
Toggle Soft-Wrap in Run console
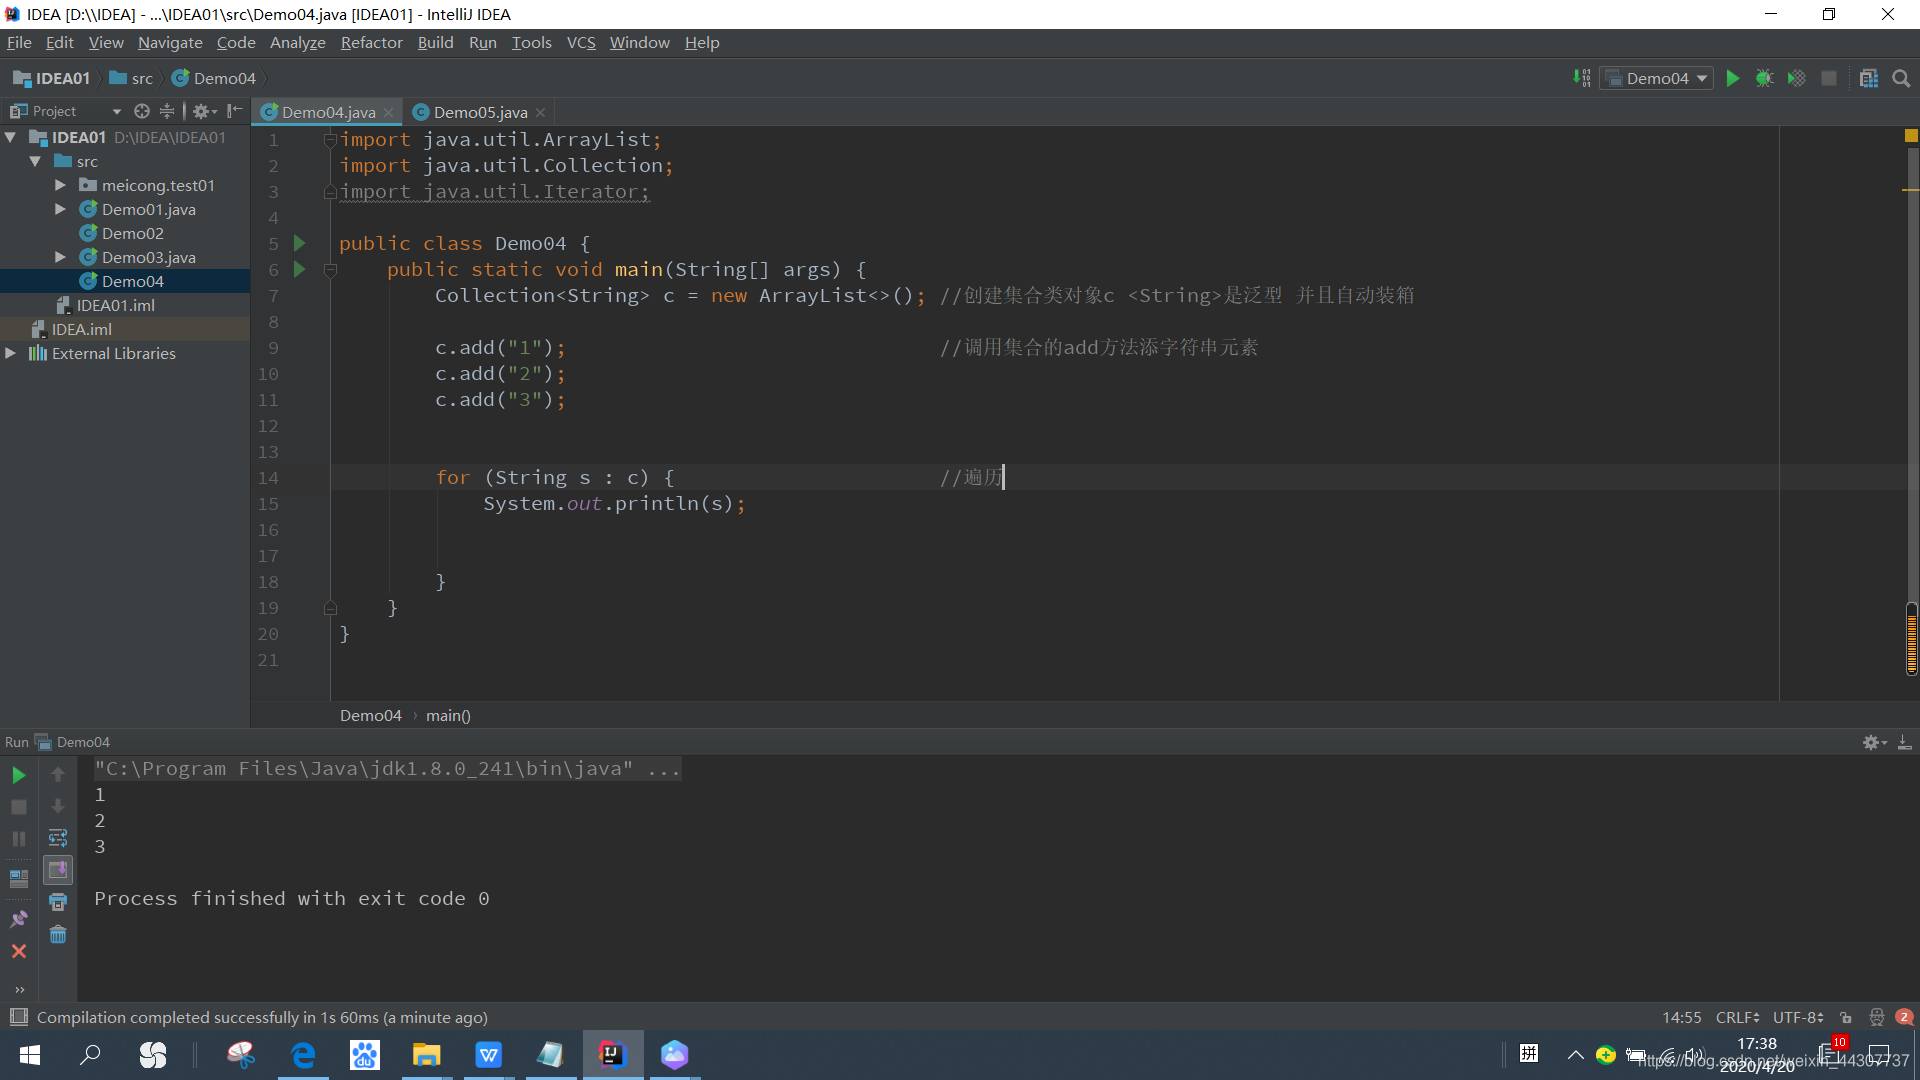pyautogui.click(x=58, y=838)
